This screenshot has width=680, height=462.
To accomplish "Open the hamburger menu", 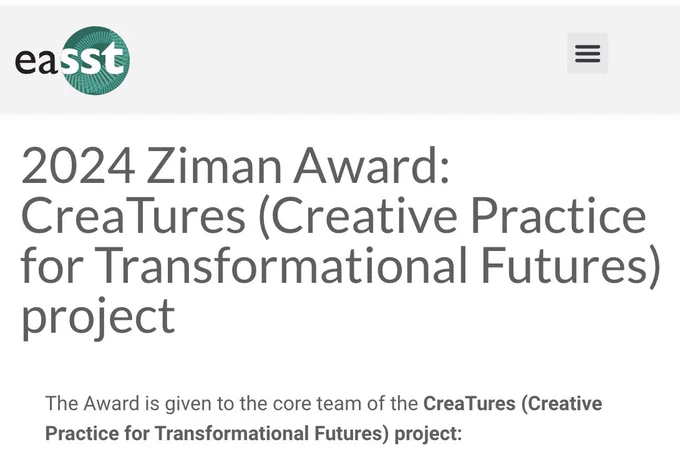I will [587, 53].
